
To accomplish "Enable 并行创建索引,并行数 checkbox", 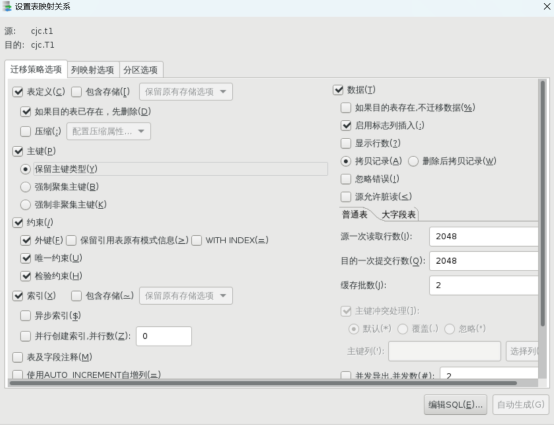I will click(x=25, y=336).
